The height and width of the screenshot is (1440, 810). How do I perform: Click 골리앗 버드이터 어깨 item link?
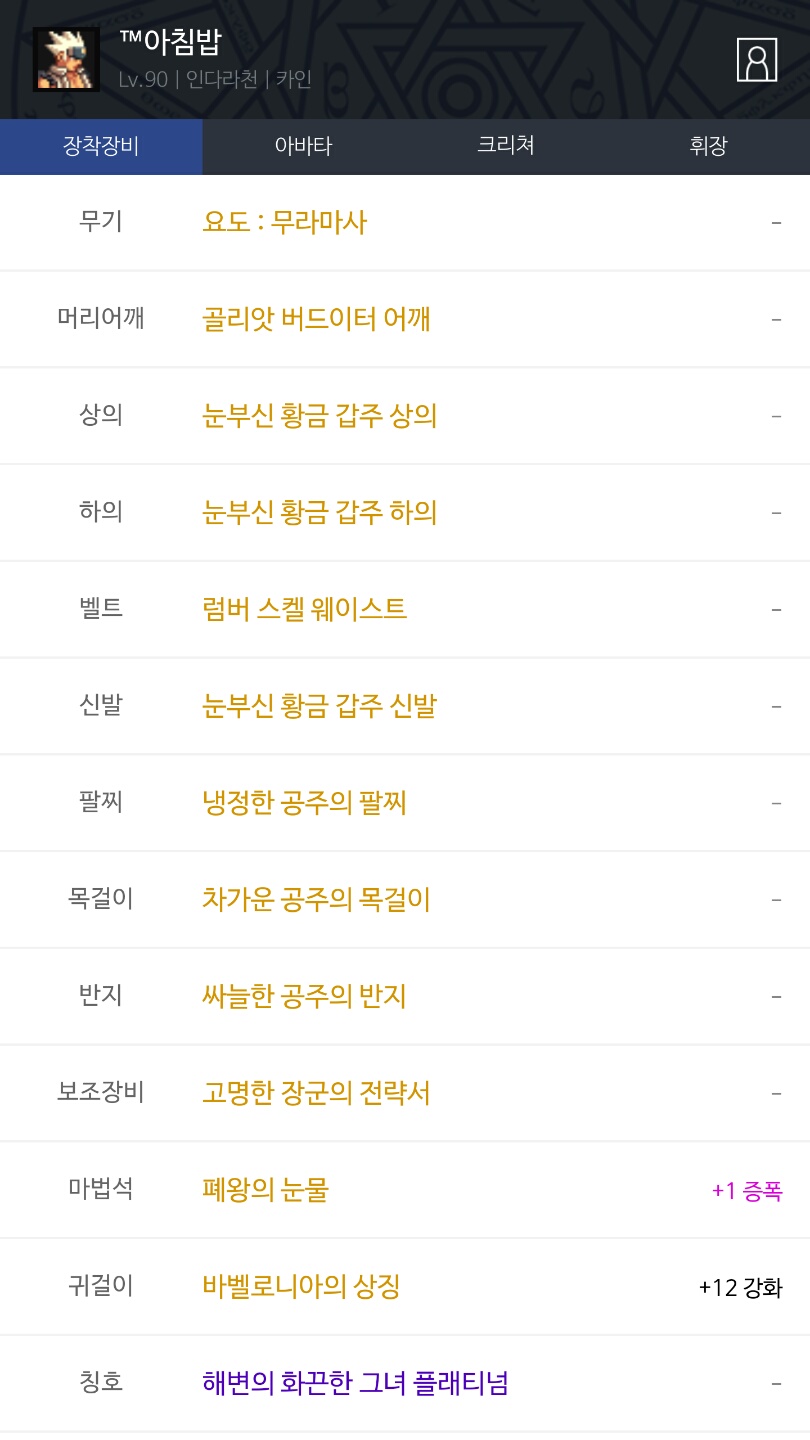coord(316,319)
